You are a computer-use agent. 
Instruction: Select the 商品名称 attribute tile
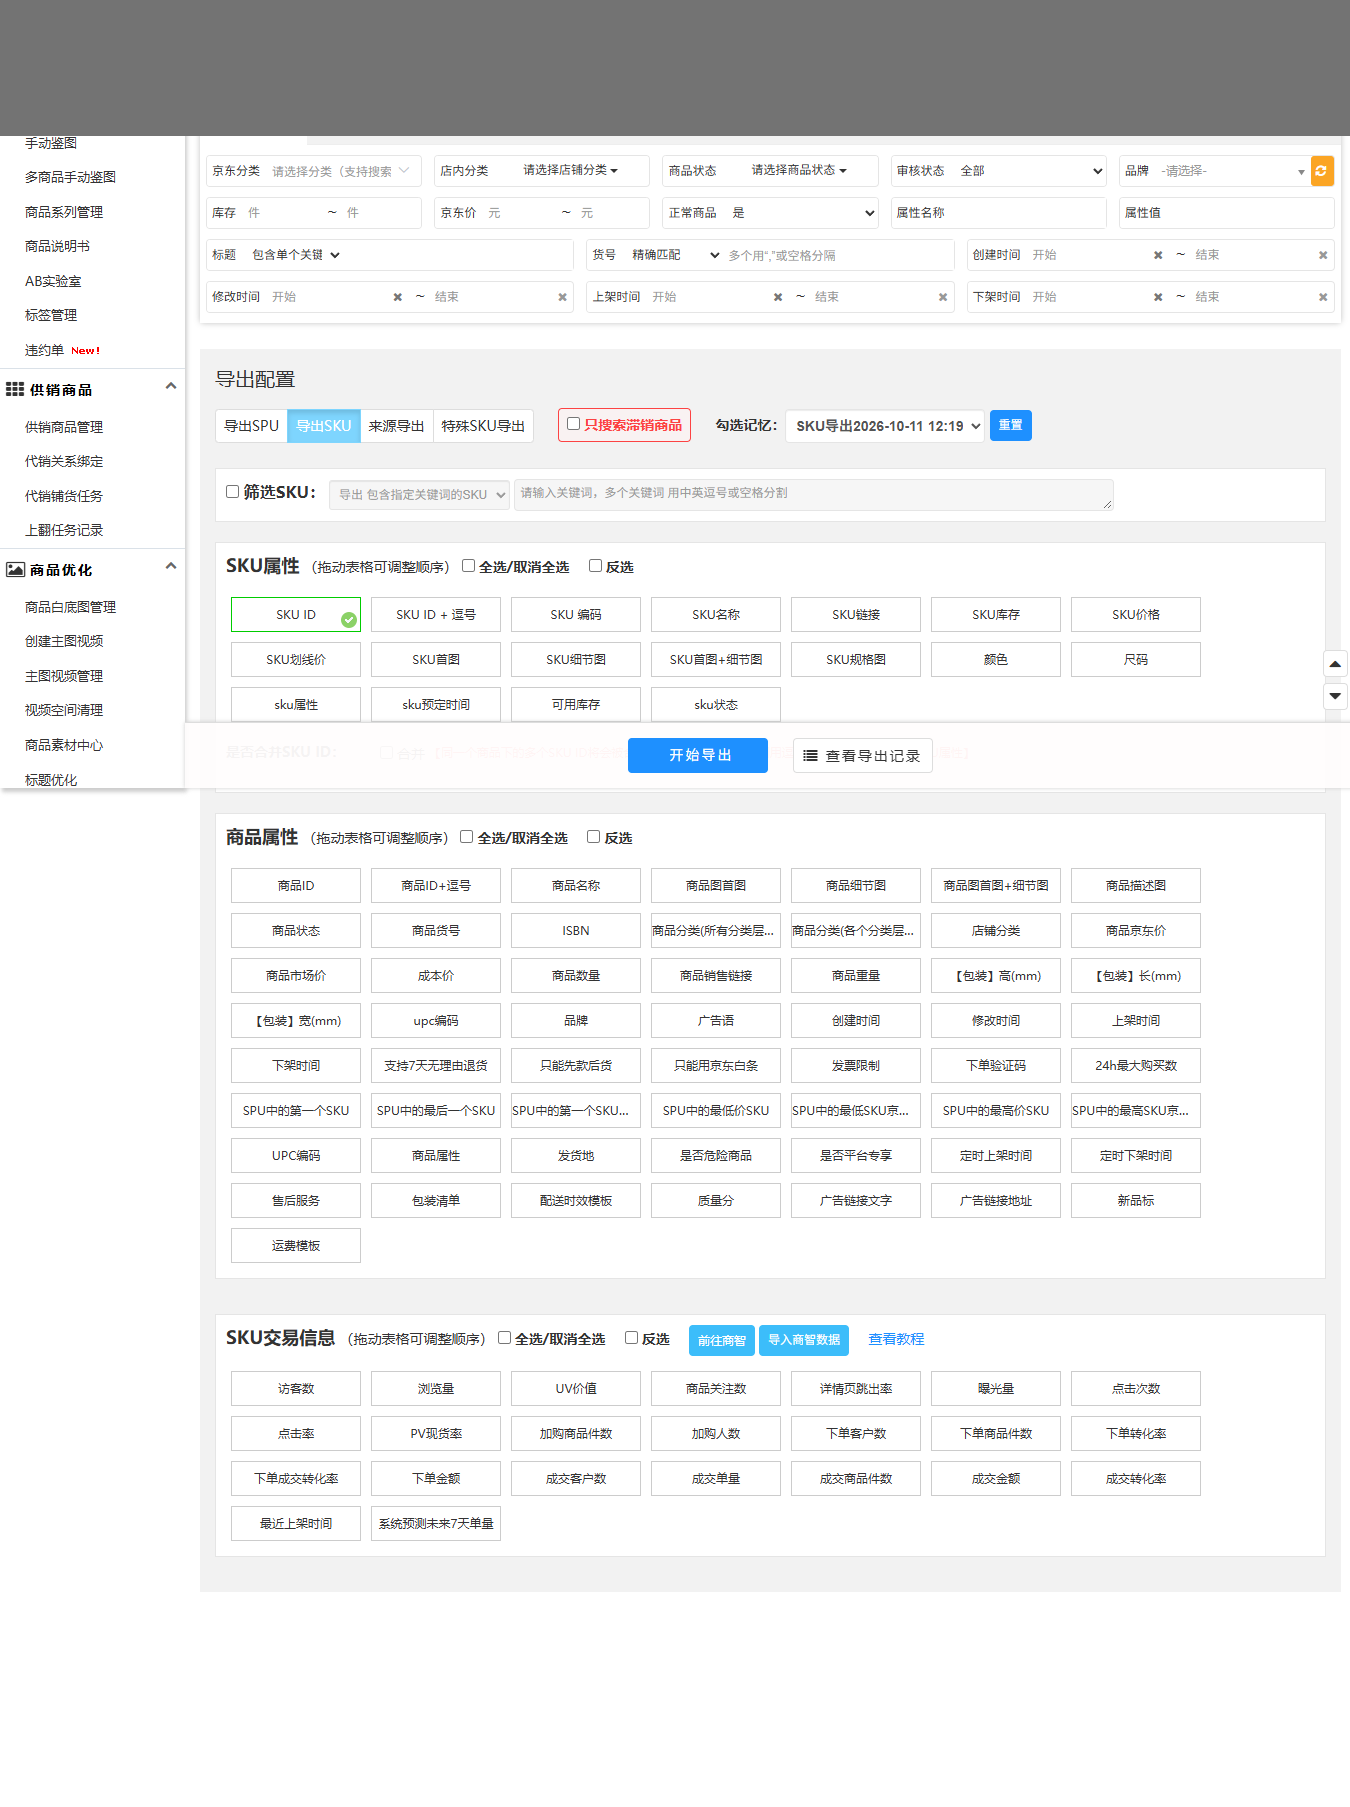tap(576, 886)
